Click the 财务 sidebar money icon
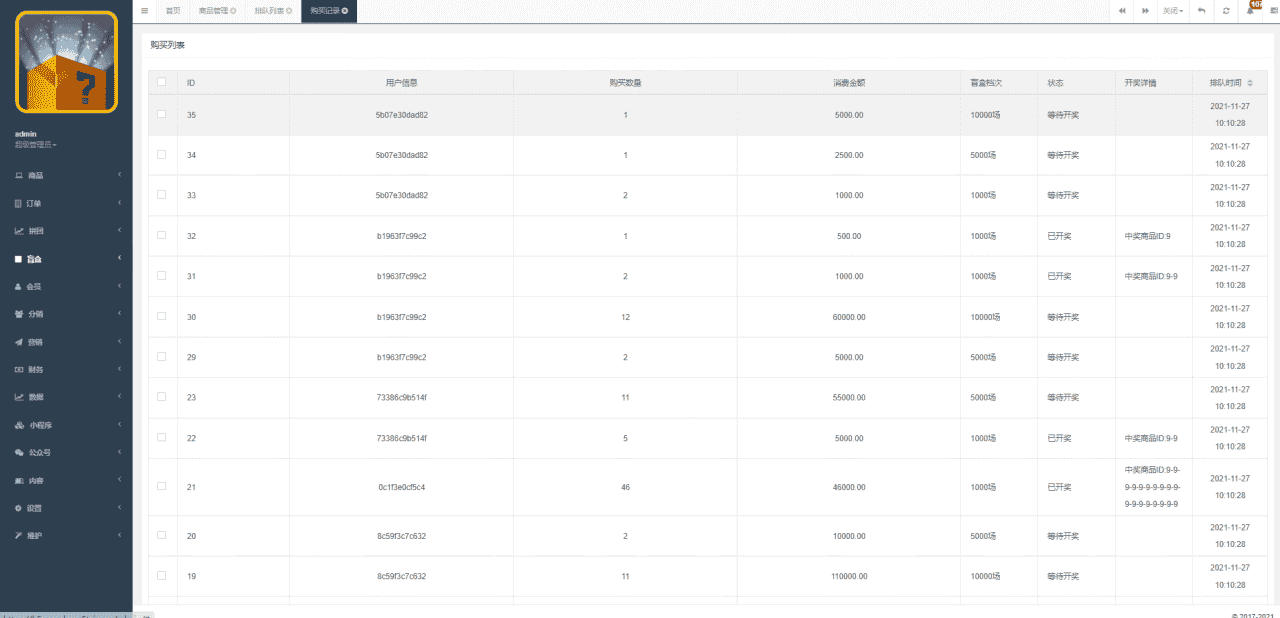The width and height of the screenshot is (1280, 618). click(19, 369)
